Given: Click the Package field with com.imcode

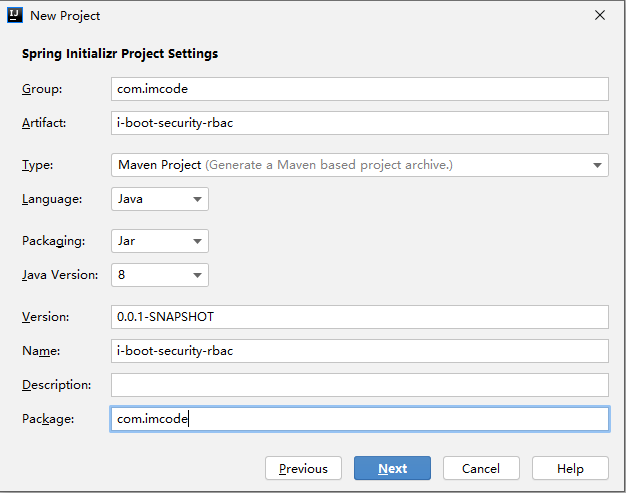Looking at the screenshot, I should pyautogui.click(x=360, y=419).
